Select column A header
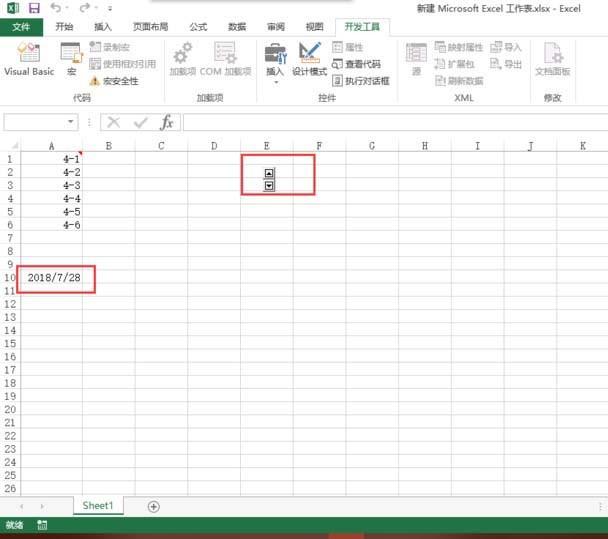This screenshot has height=539, width=608. (x=52, y=146)
